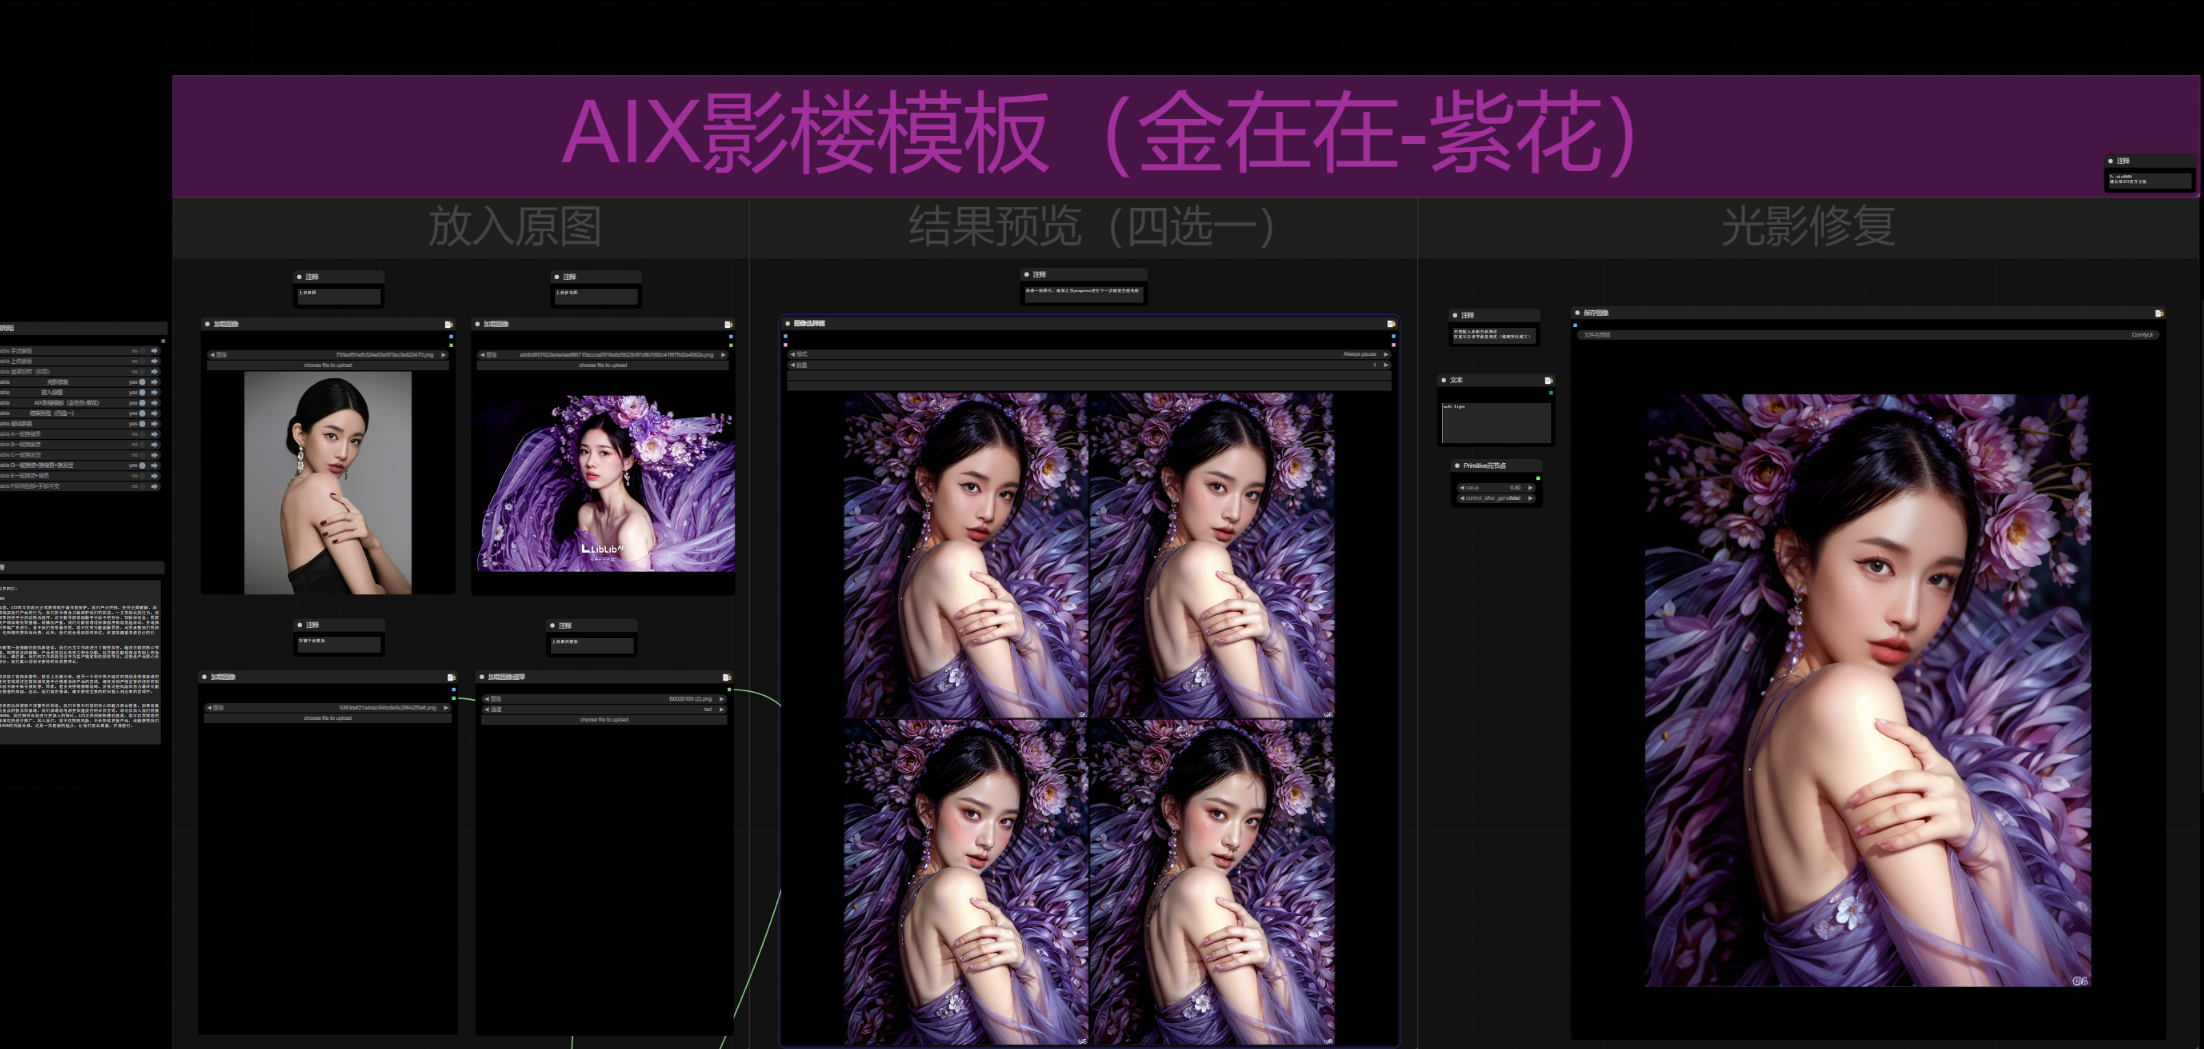Next image arrow for 5383daf file selector

(446, 708)
